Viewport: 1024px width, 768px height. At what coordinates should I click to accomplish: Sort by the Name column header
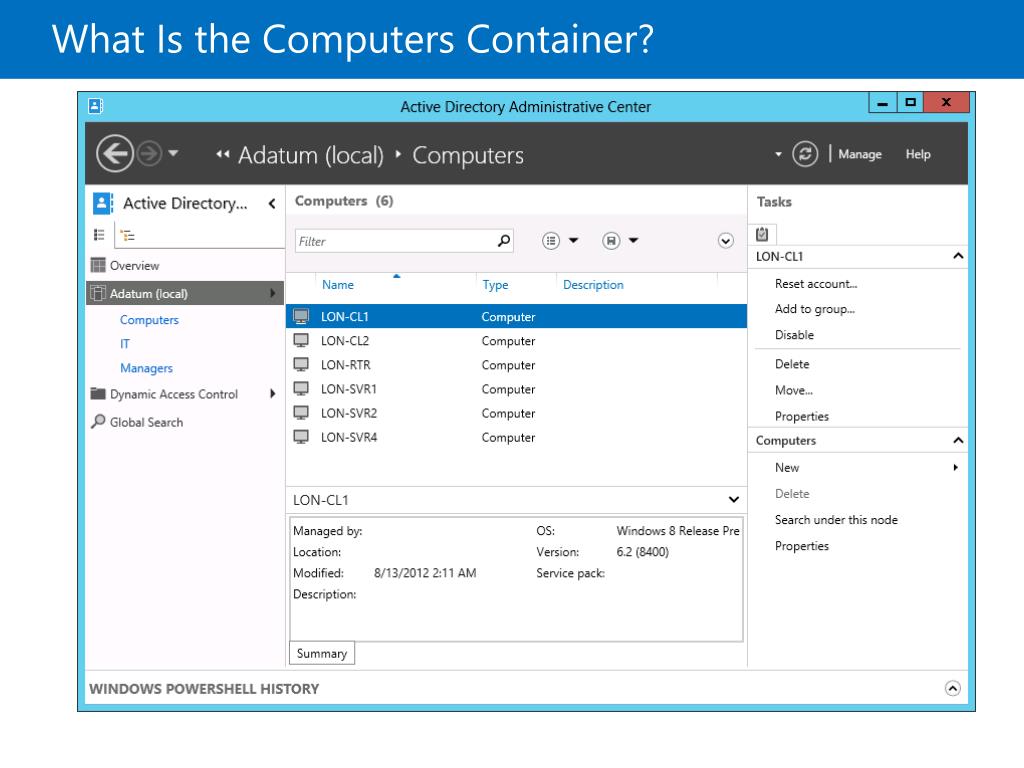click(338, 285)
